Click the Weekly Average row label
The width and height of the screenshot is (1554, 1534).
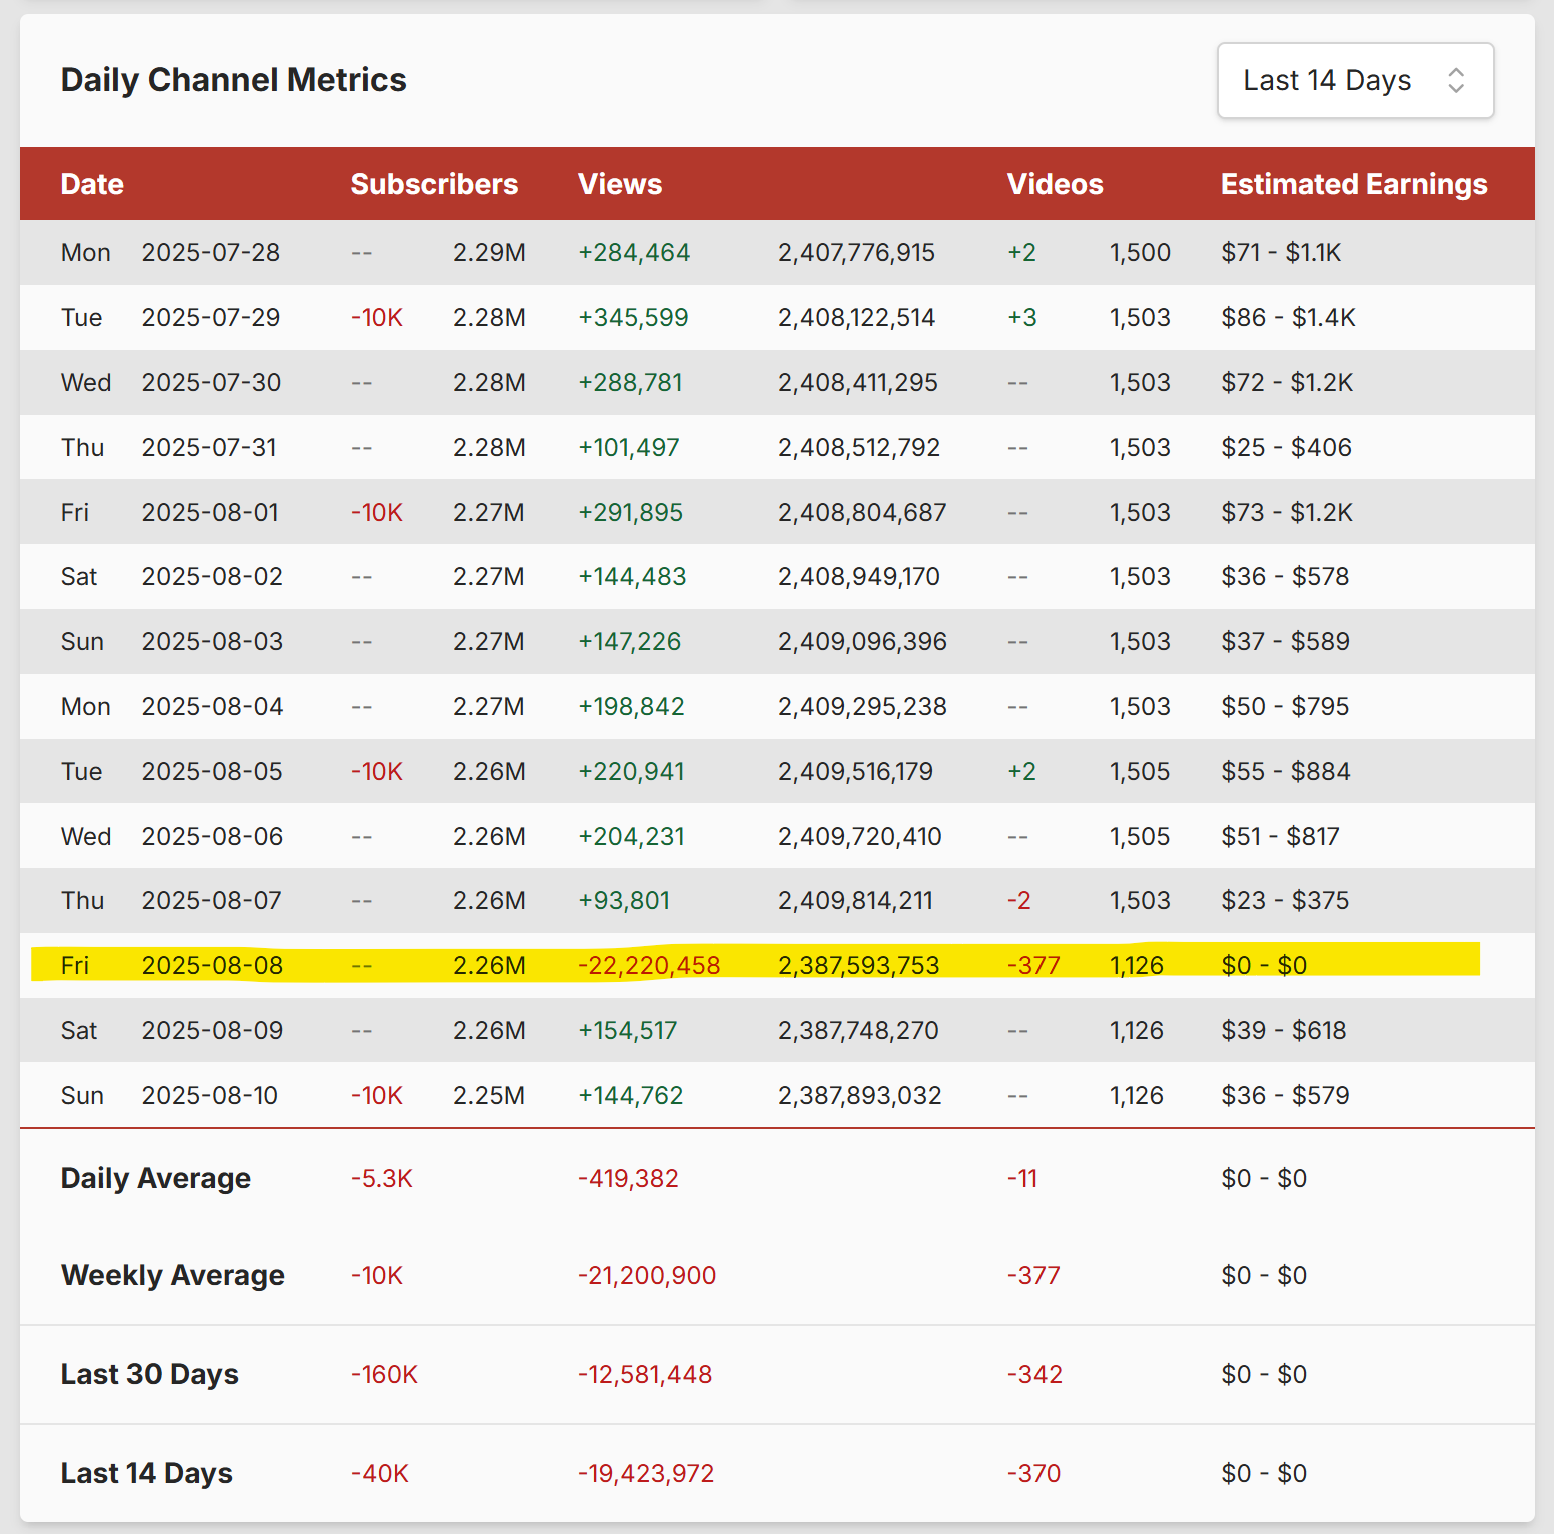click(x=173, y=1275)
